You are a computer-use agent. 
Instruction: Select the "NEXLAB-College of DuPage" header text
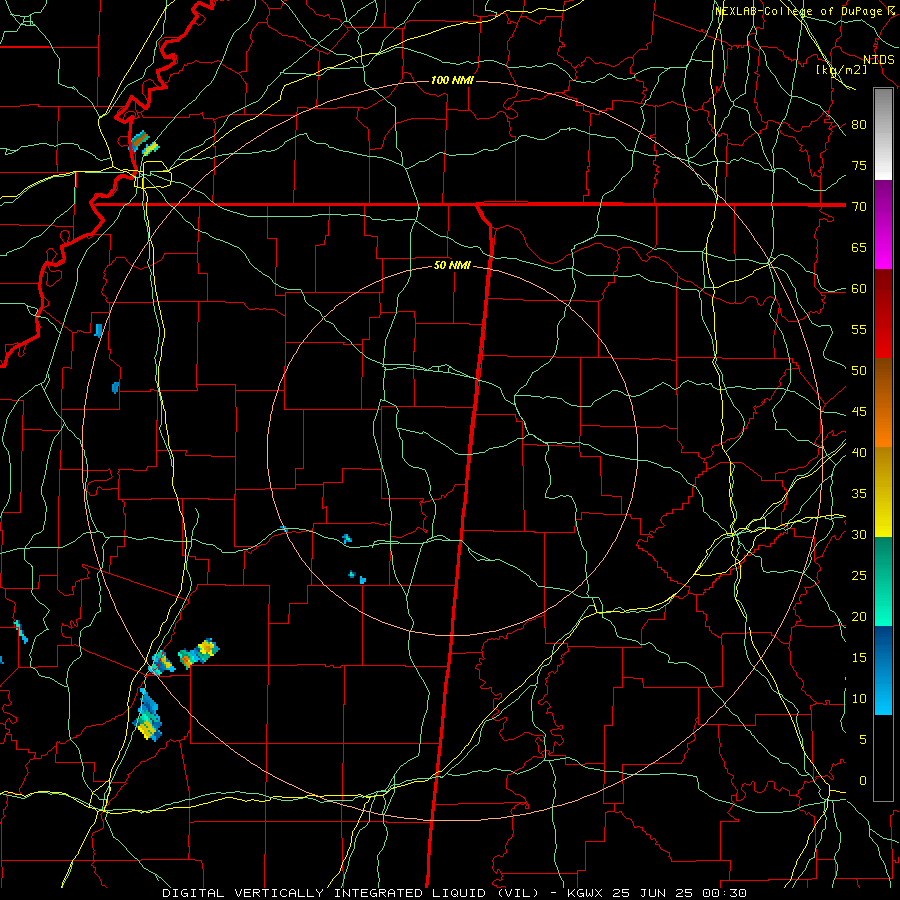[x=800, y=11]
